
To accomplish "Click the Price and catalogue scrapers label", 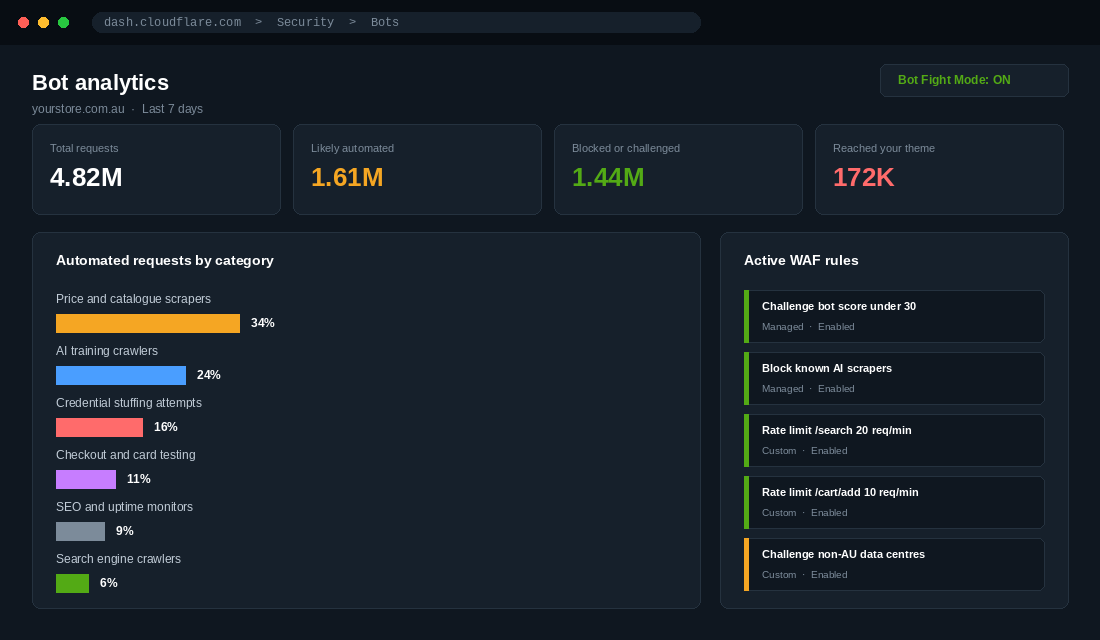I will pos(133,299).
